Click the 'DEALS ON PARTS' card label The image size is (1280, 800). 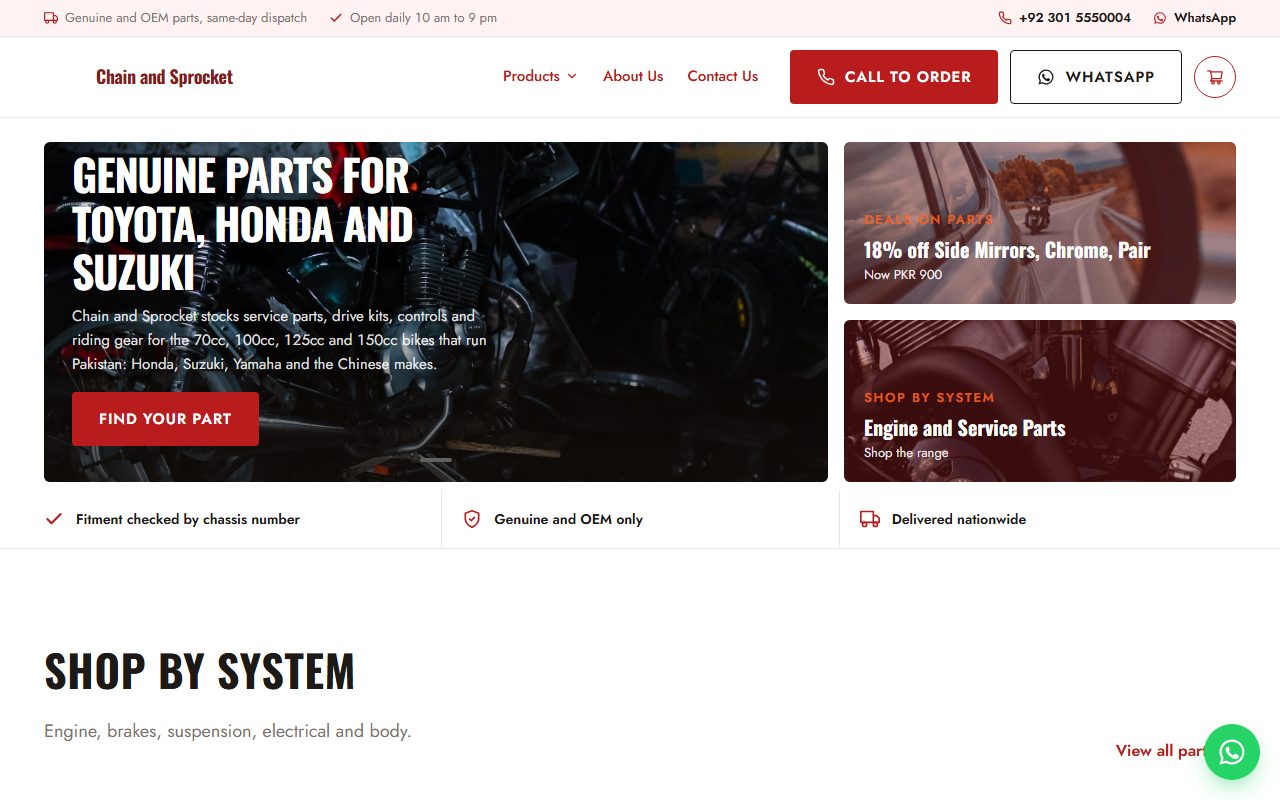pos(929,219)
